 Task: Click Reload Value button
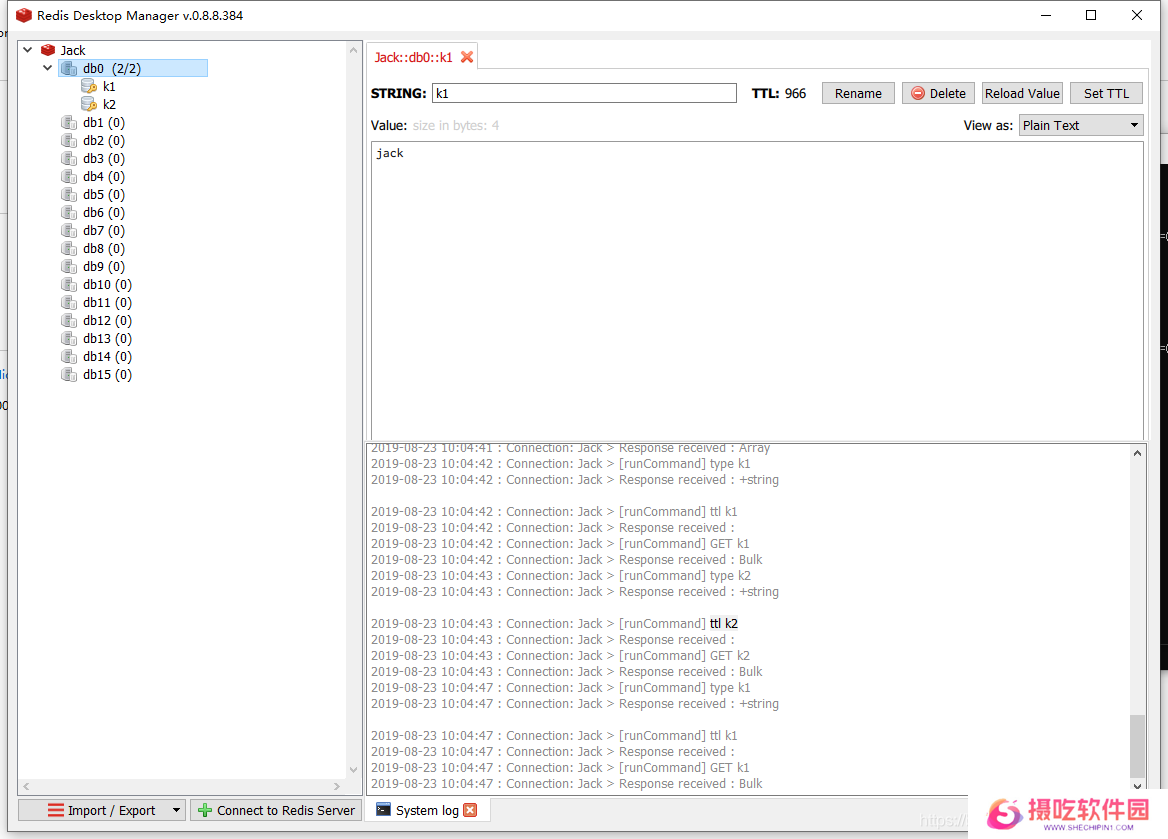[x=1022, y=93]
